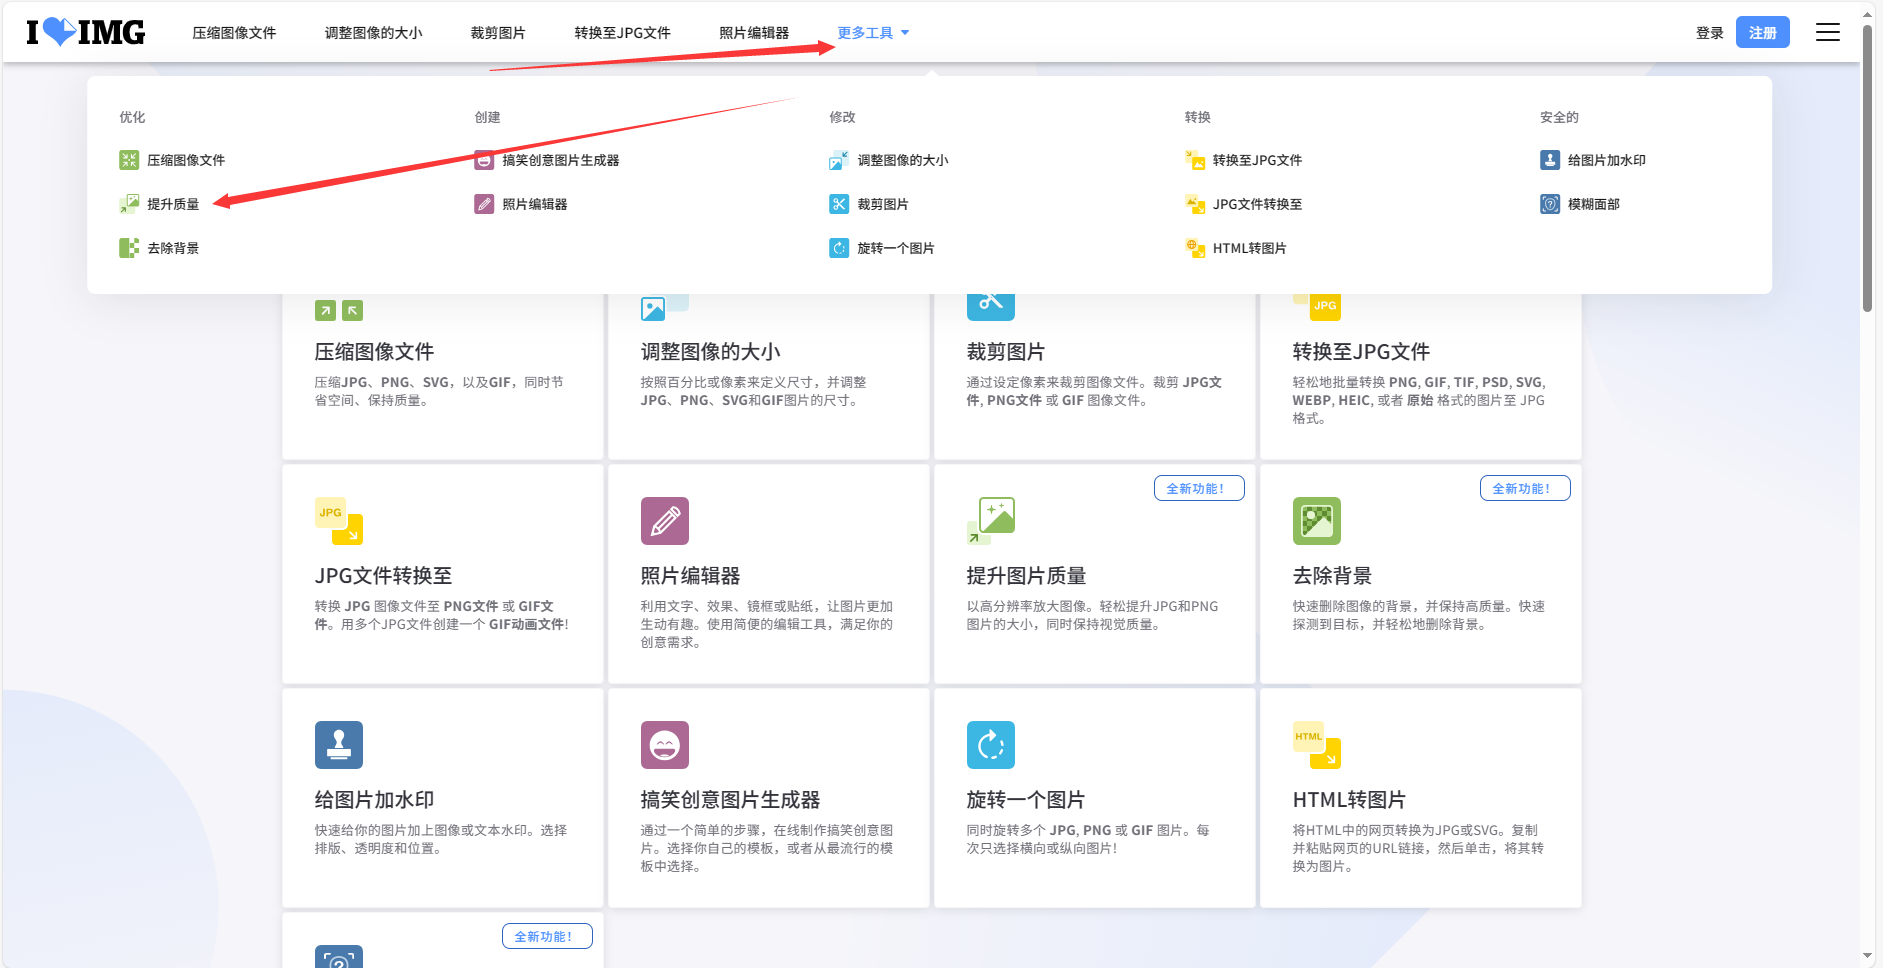Image resolution: width=1883 pixels, height=968 pixels.
Task: Click the 给图片加水印 card stamp icon
Action: pos(339,745)
